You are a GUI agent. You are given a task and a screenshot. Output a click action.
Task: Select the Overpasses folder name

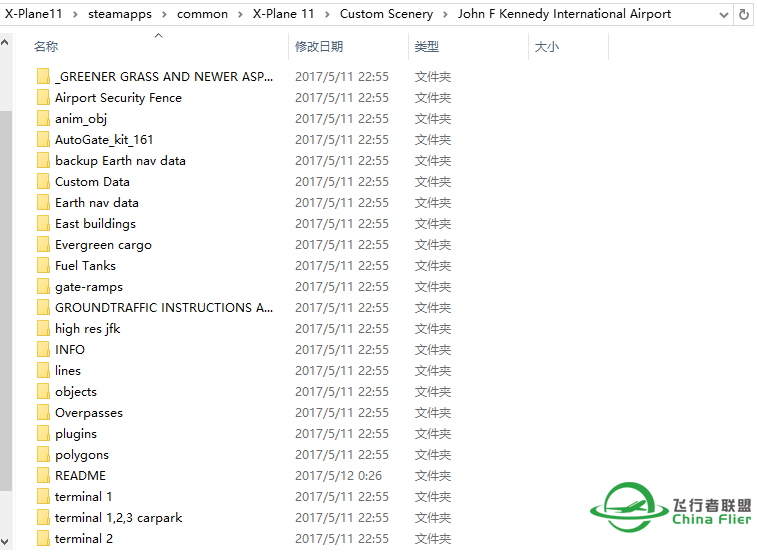click(x=89, y=413)
